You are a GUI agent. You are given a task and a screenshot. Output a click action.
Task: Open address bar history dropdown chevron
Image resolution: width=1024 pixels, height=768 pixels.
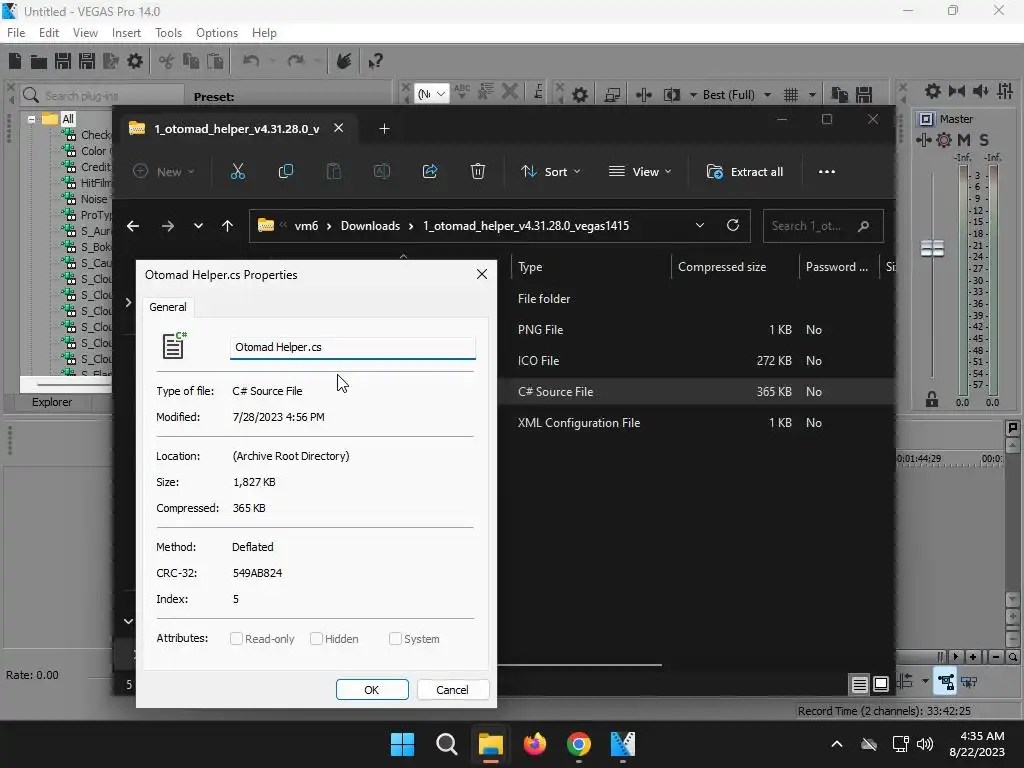(x=699, y=225)
